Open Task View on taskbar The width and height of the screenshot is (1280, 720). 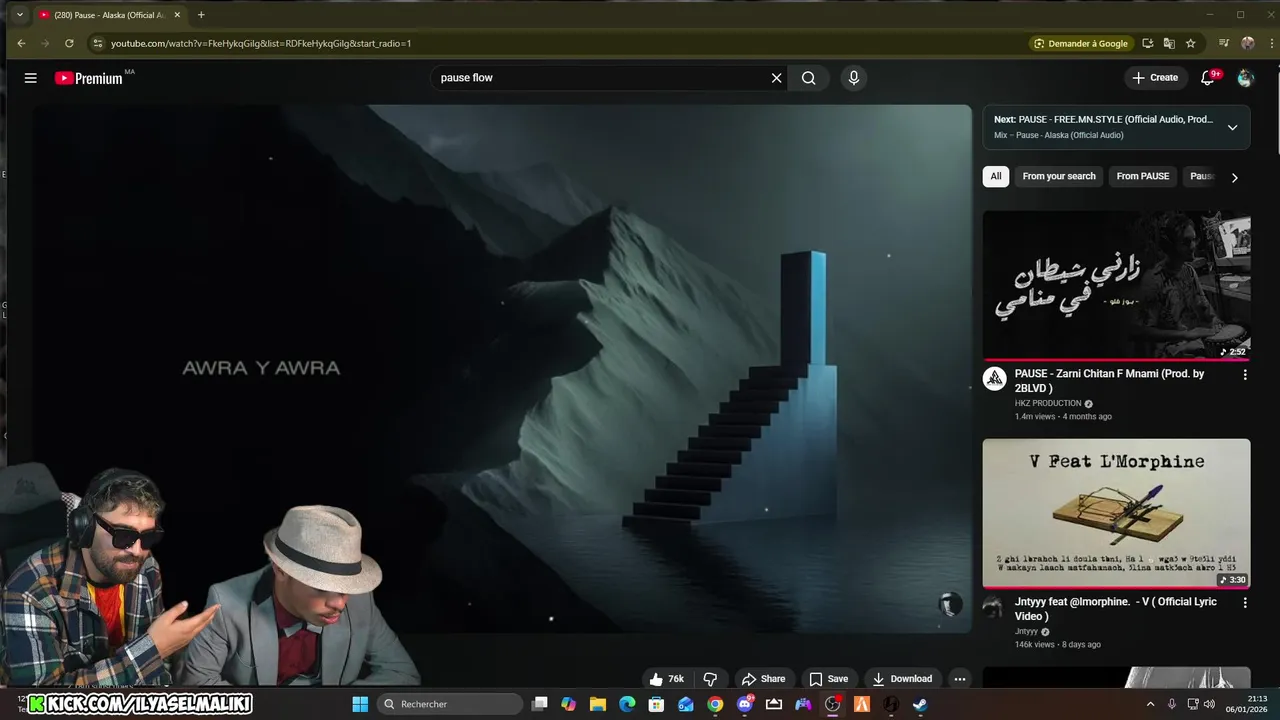(x=540, y=704)
